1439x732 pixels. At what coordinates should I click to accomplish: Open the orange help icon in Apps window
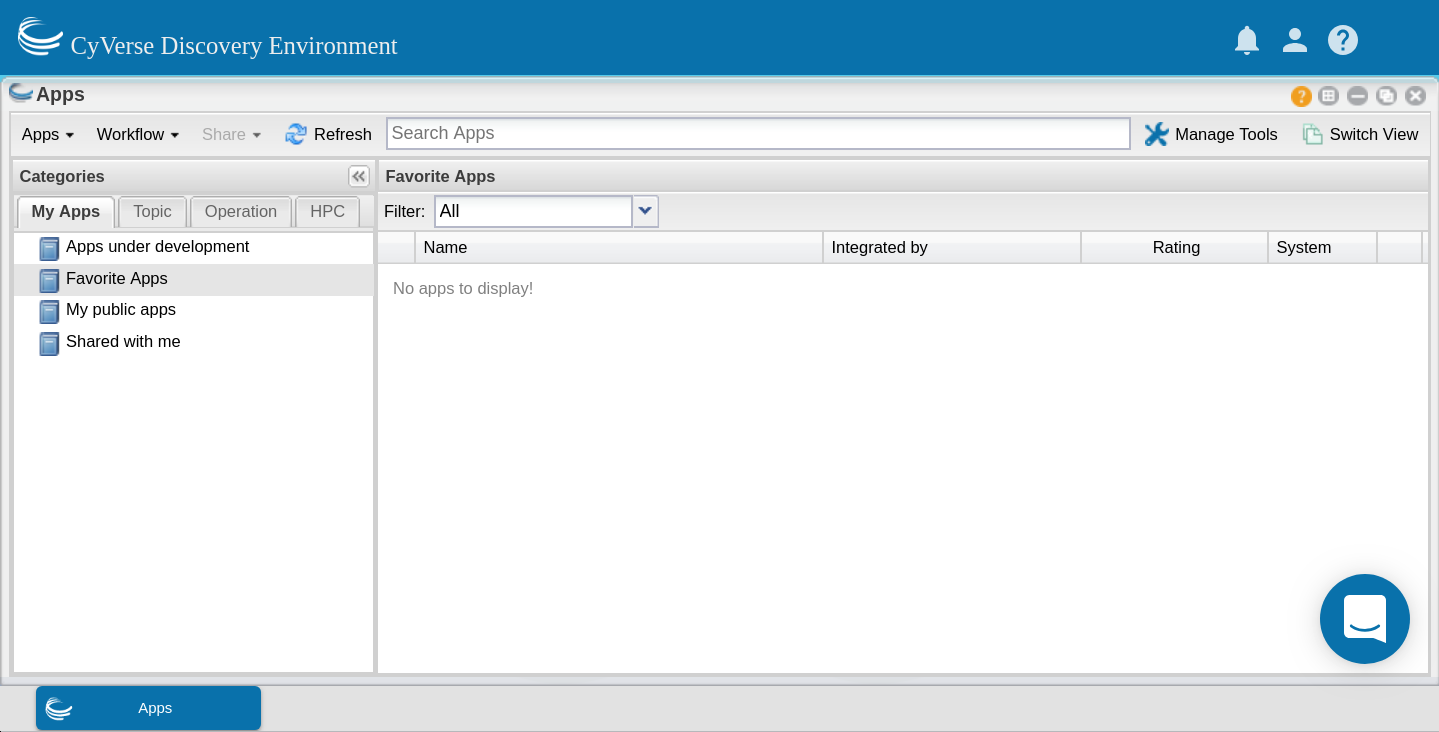click(1301, 96)
